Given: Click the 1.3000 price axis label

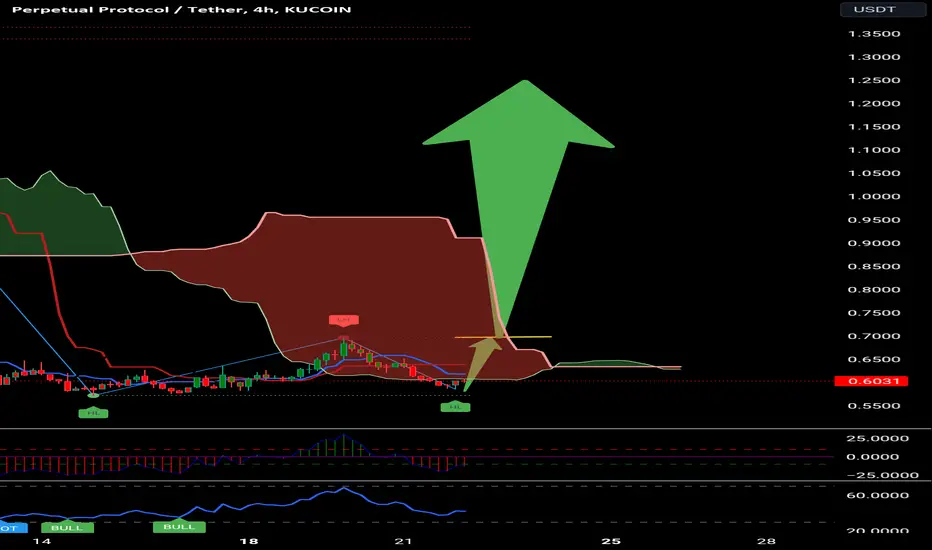Looking at the screenshot, I should coord(874,57).
